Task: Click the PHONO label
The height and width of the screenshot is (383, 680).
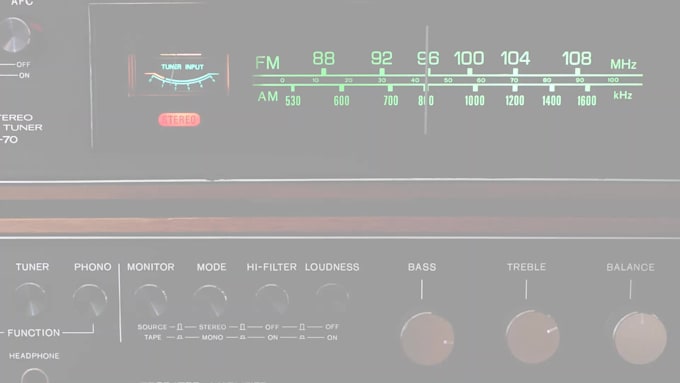Action: pos(92,267)
